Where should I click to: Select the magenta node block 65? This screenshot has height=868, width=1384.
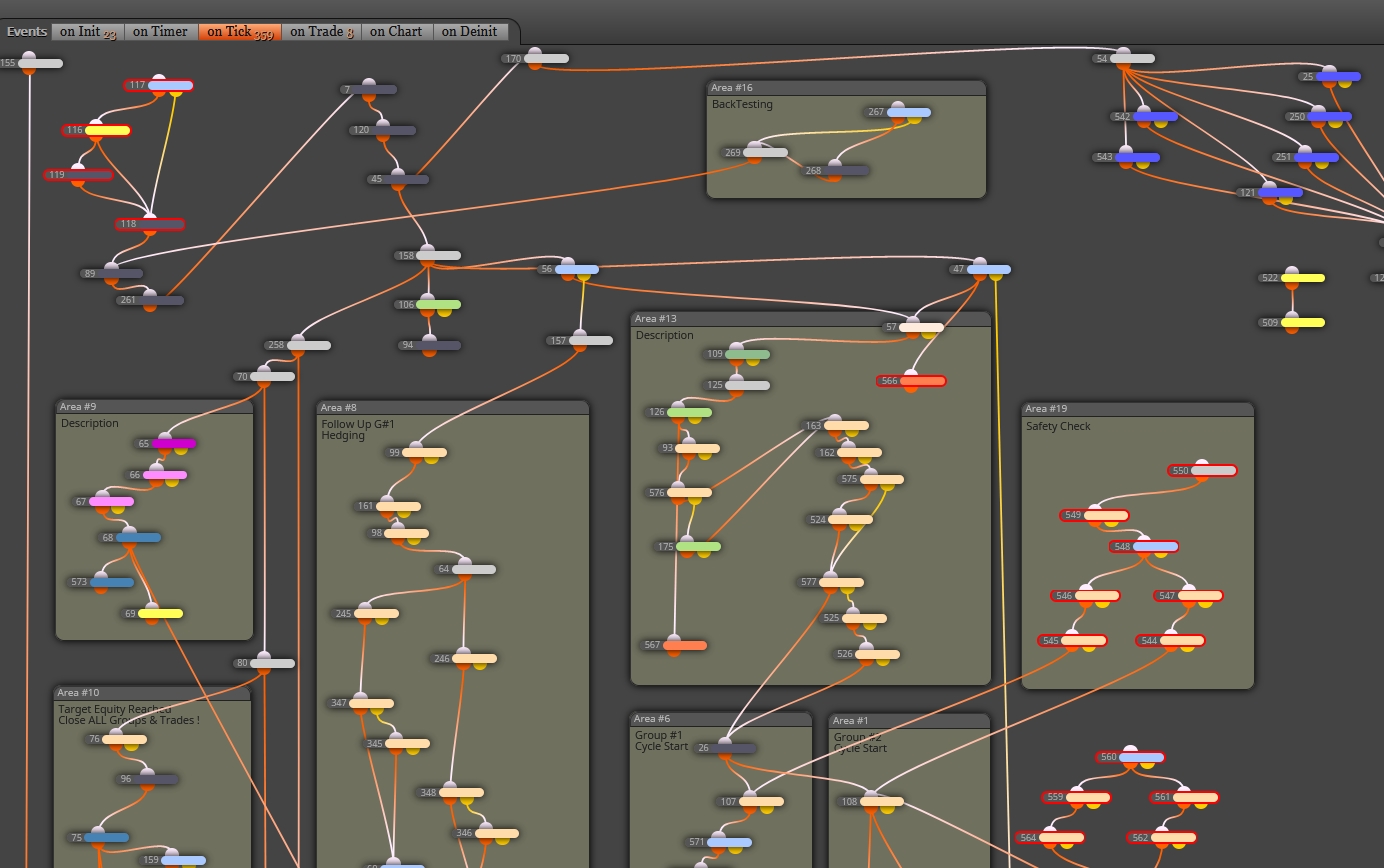(x=166, y=443)
